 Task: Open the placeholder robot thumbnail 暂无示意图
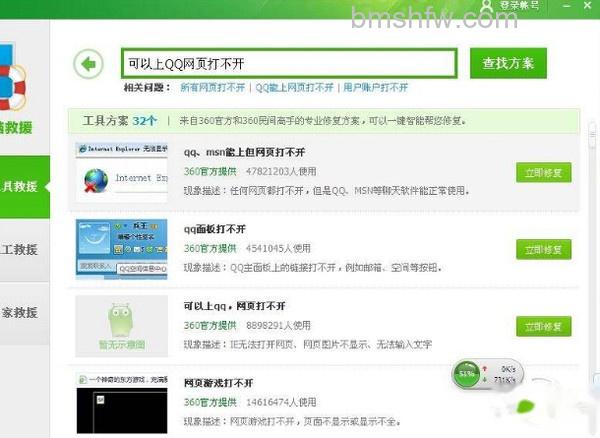tap(122, 326)
